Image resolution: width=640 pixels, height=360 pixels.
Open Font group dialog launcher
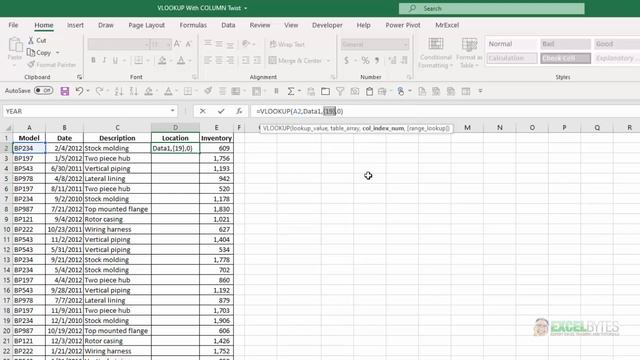195,77
